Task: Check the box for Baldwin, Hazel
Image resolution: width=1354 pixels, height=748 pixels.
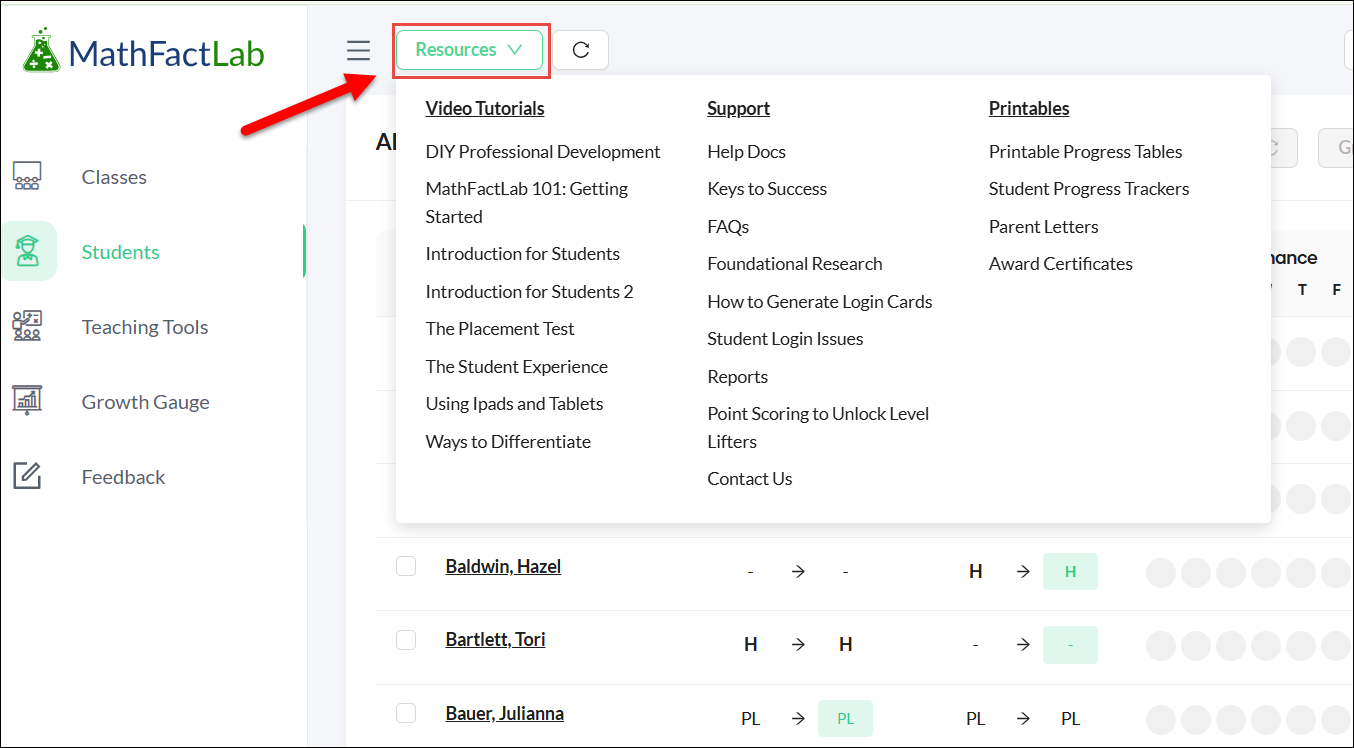Action: 406,567
